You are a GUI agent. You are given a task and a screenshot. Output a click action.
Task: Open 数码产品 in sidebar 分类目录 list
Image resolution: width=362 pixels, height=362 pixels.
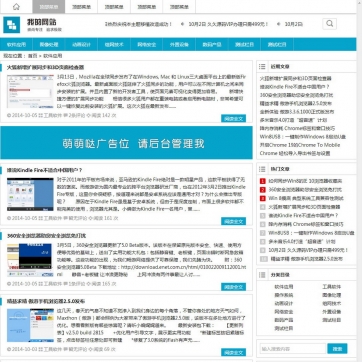coord(284,320)
